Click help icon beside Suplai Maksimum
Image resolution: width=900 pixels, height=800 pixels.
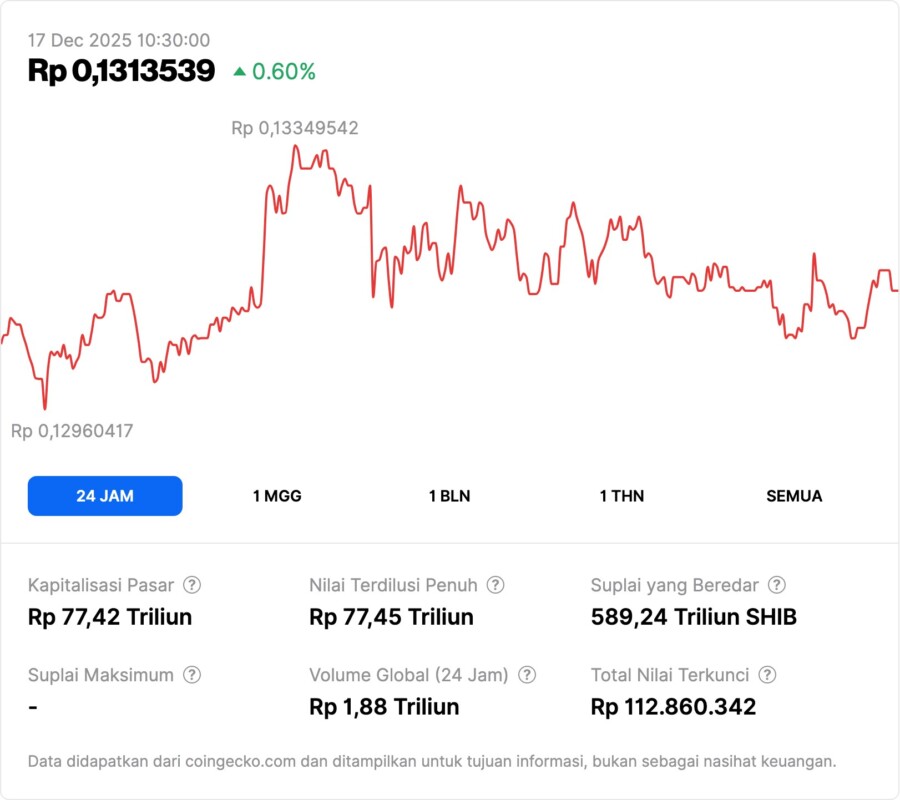(x=192, y=675)
